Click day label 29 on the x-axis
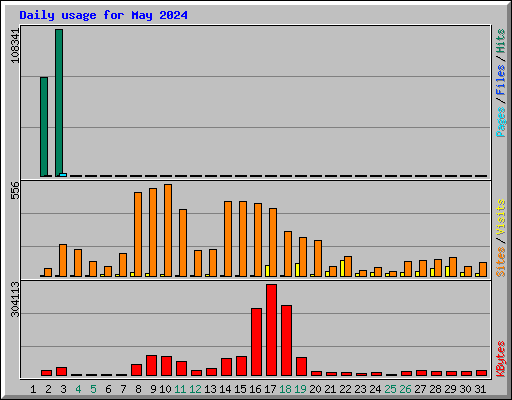 450,389
